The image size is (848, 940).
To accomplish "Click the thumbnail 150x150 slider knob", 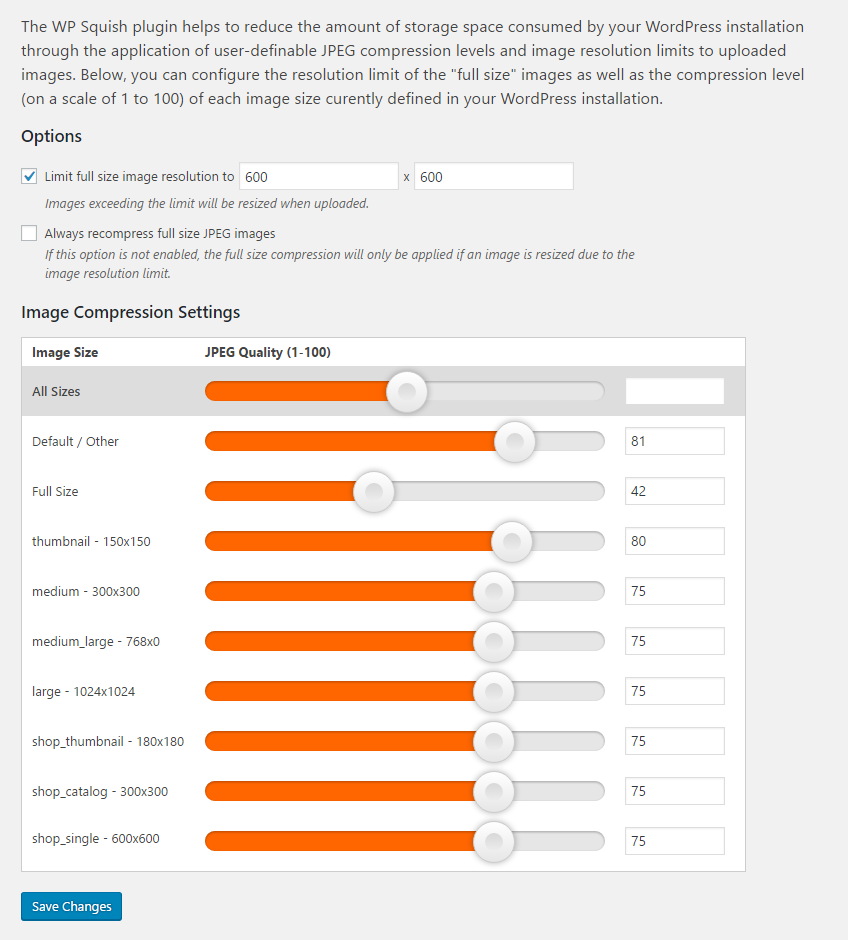I will tap(512, 541).
